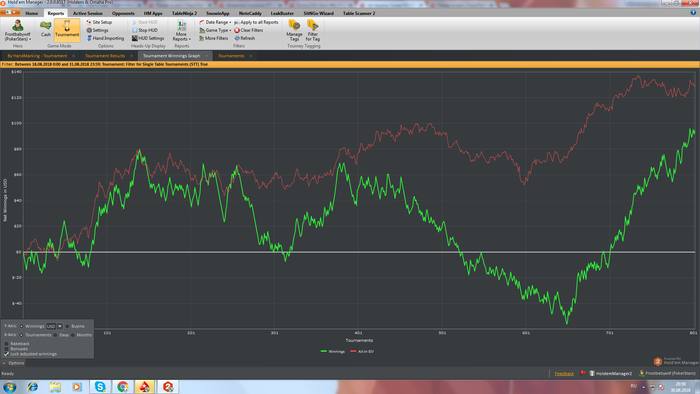Open More Filters dialog
The width and height of the screenshot is (700, 394).
point(213,38)
